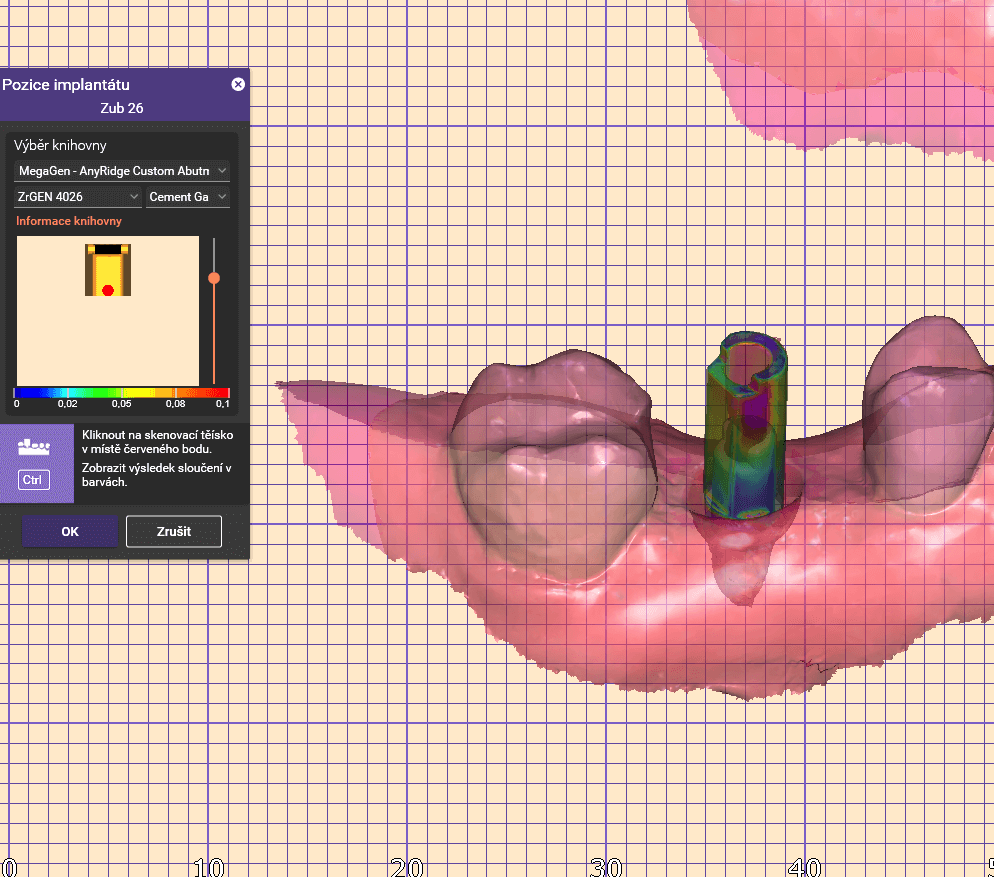
Task: Open the Cement Ga type dropdown
Action: click(187, 197)
